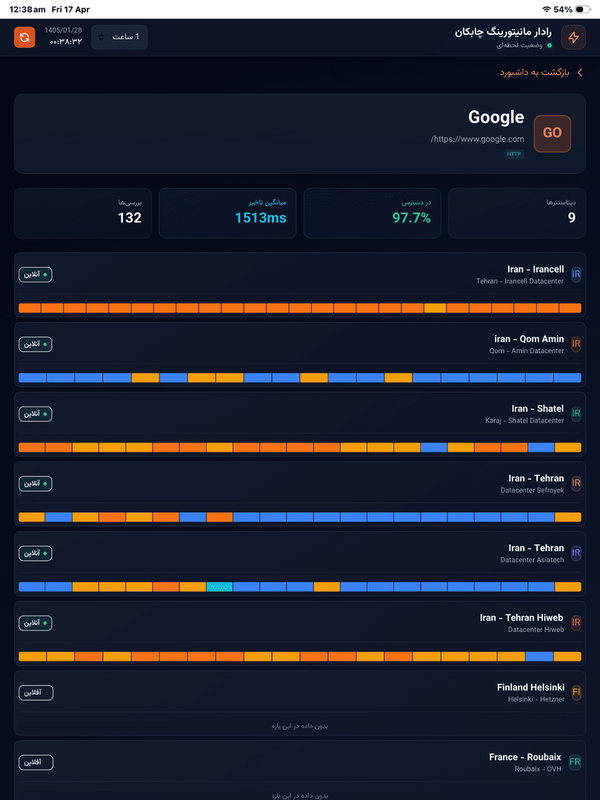The image size is (600, 800).
Task: Open the https://www.google.com URL link
Action: [x=478, y=139]
